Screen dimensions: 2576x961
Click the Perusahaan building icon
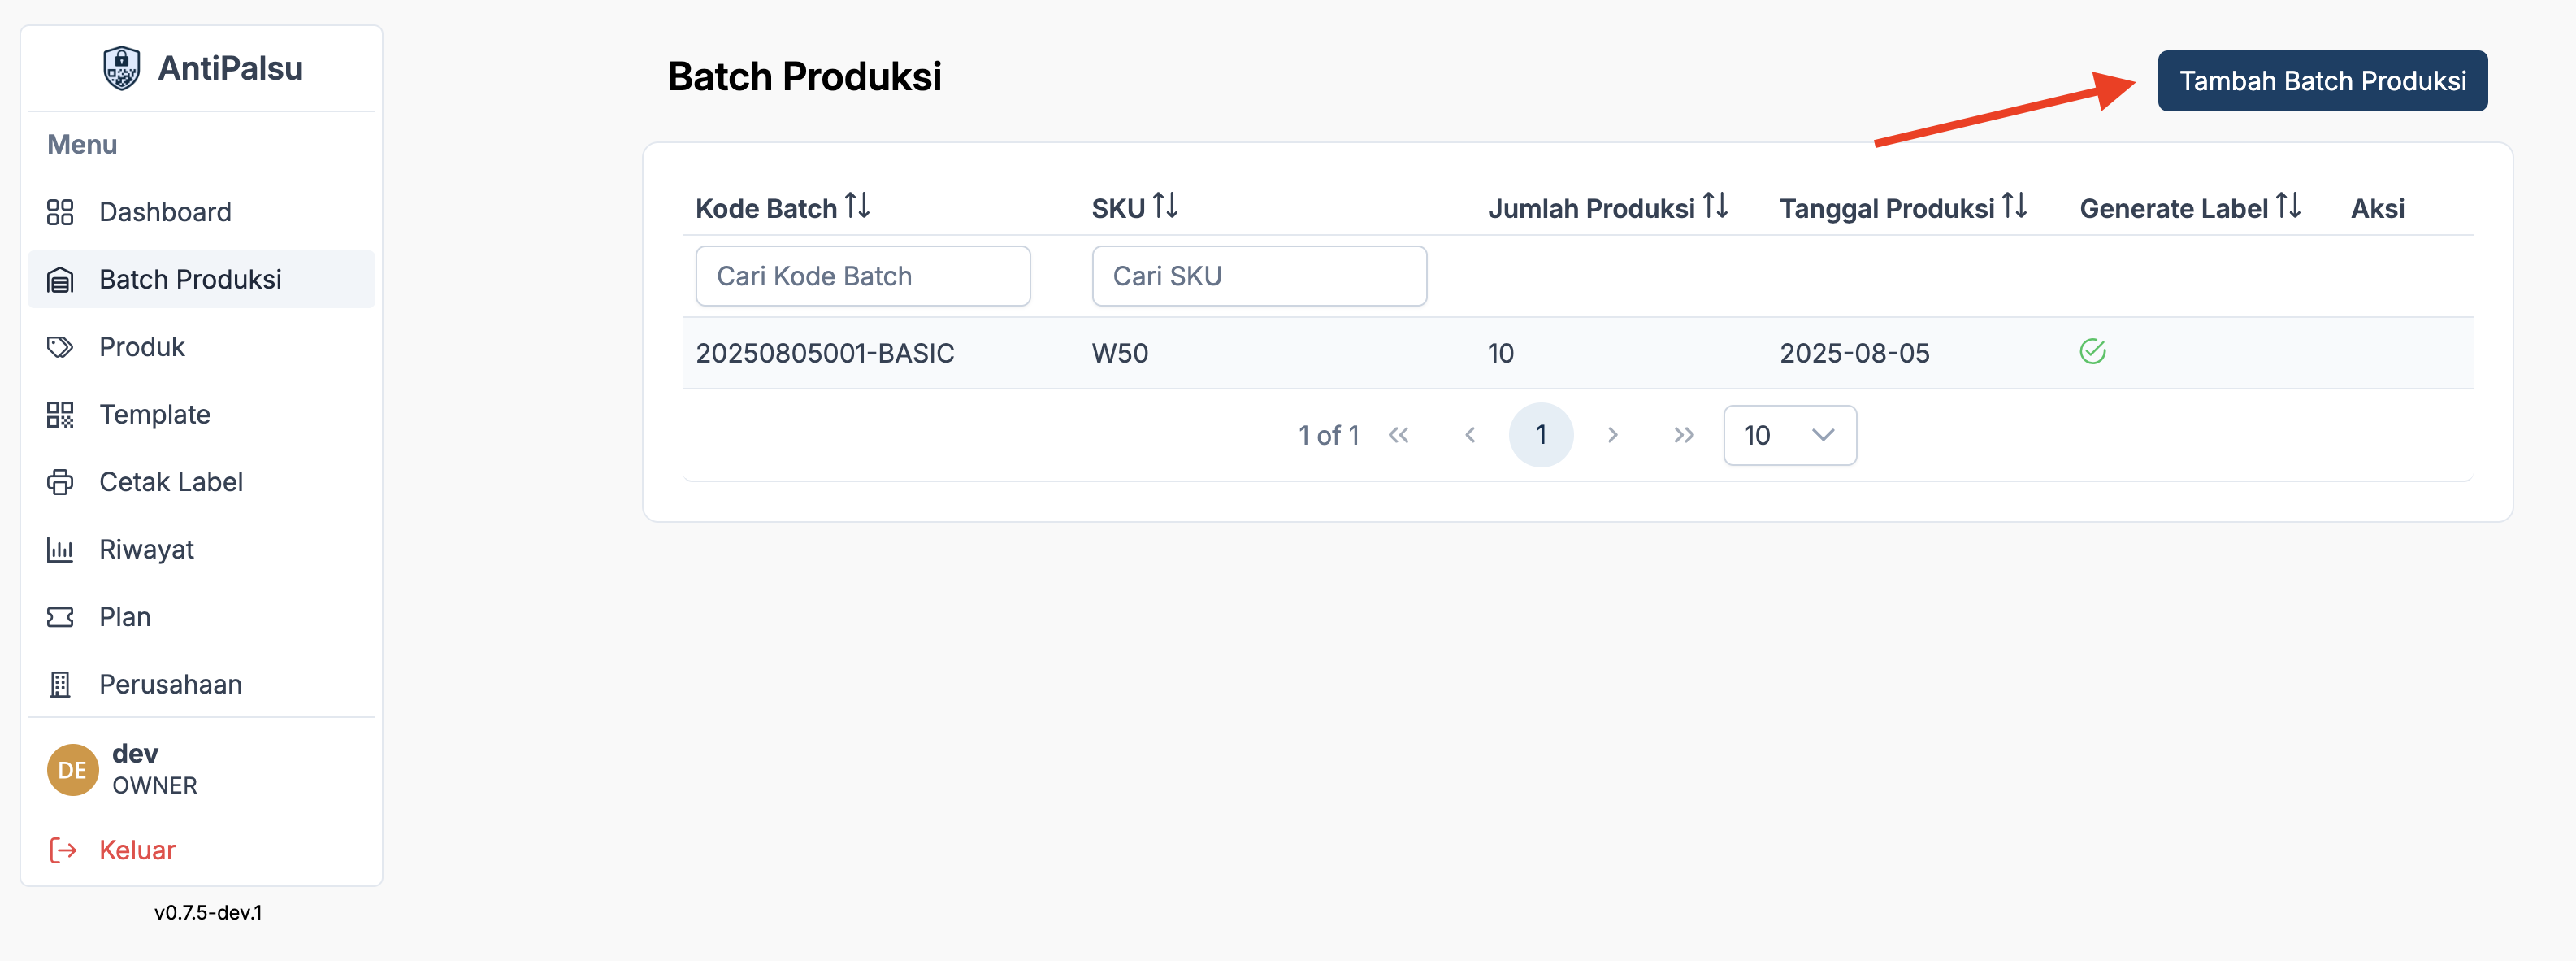(x=60, y=684)
